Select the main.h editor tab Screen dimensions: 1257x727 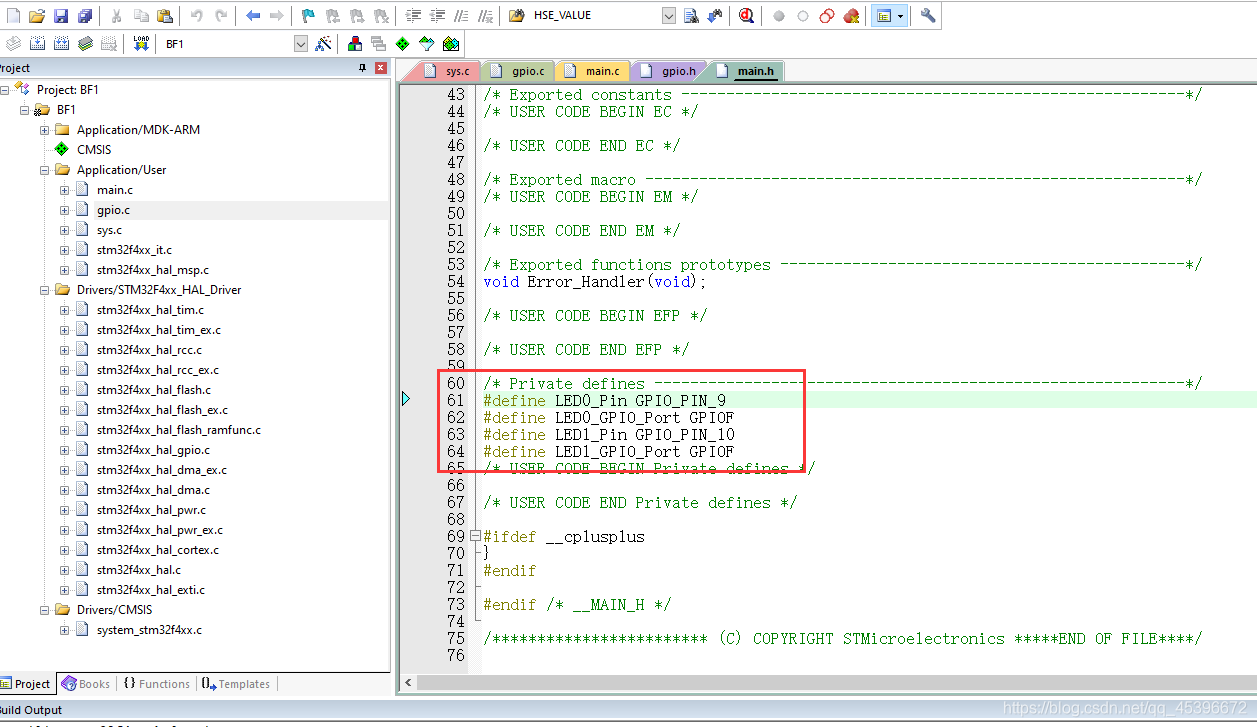pyautogui.click(x=746, y=71)
